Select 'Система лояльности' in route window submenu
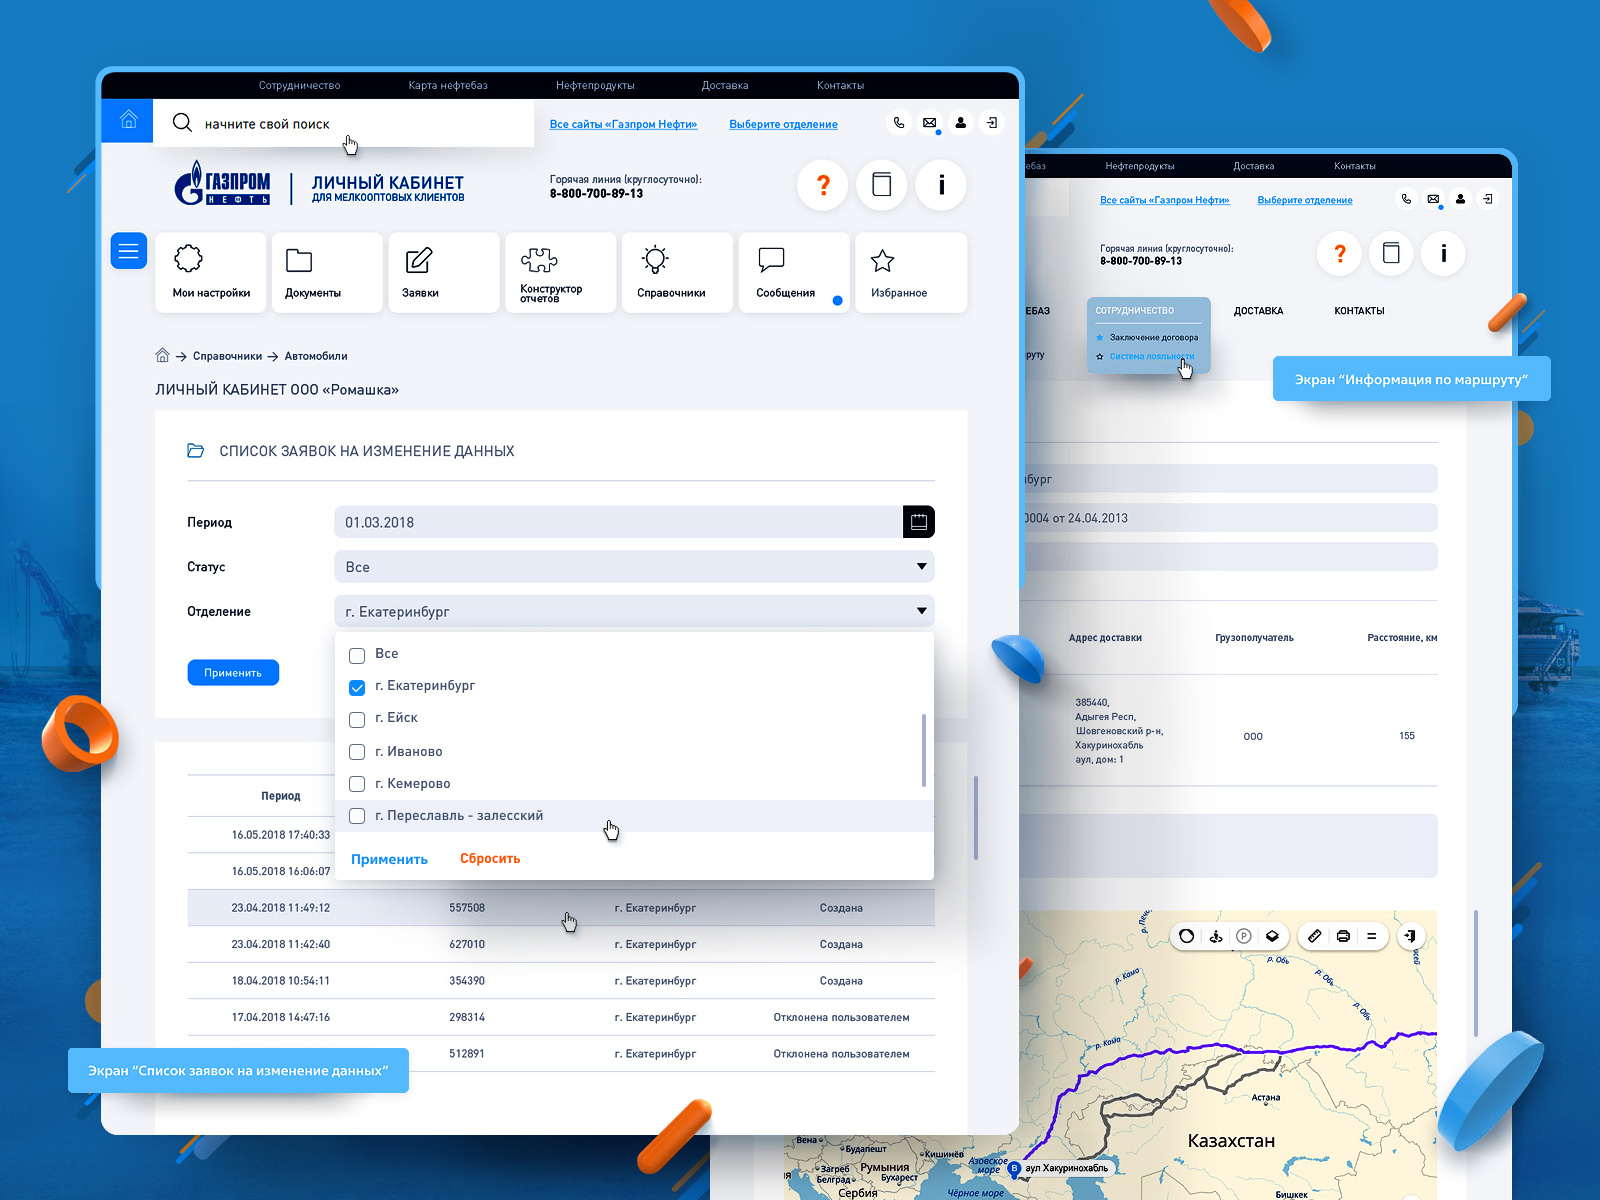Image resolution: width=1600 pixels, height=1200 pixels. [x=1151, y=356]
